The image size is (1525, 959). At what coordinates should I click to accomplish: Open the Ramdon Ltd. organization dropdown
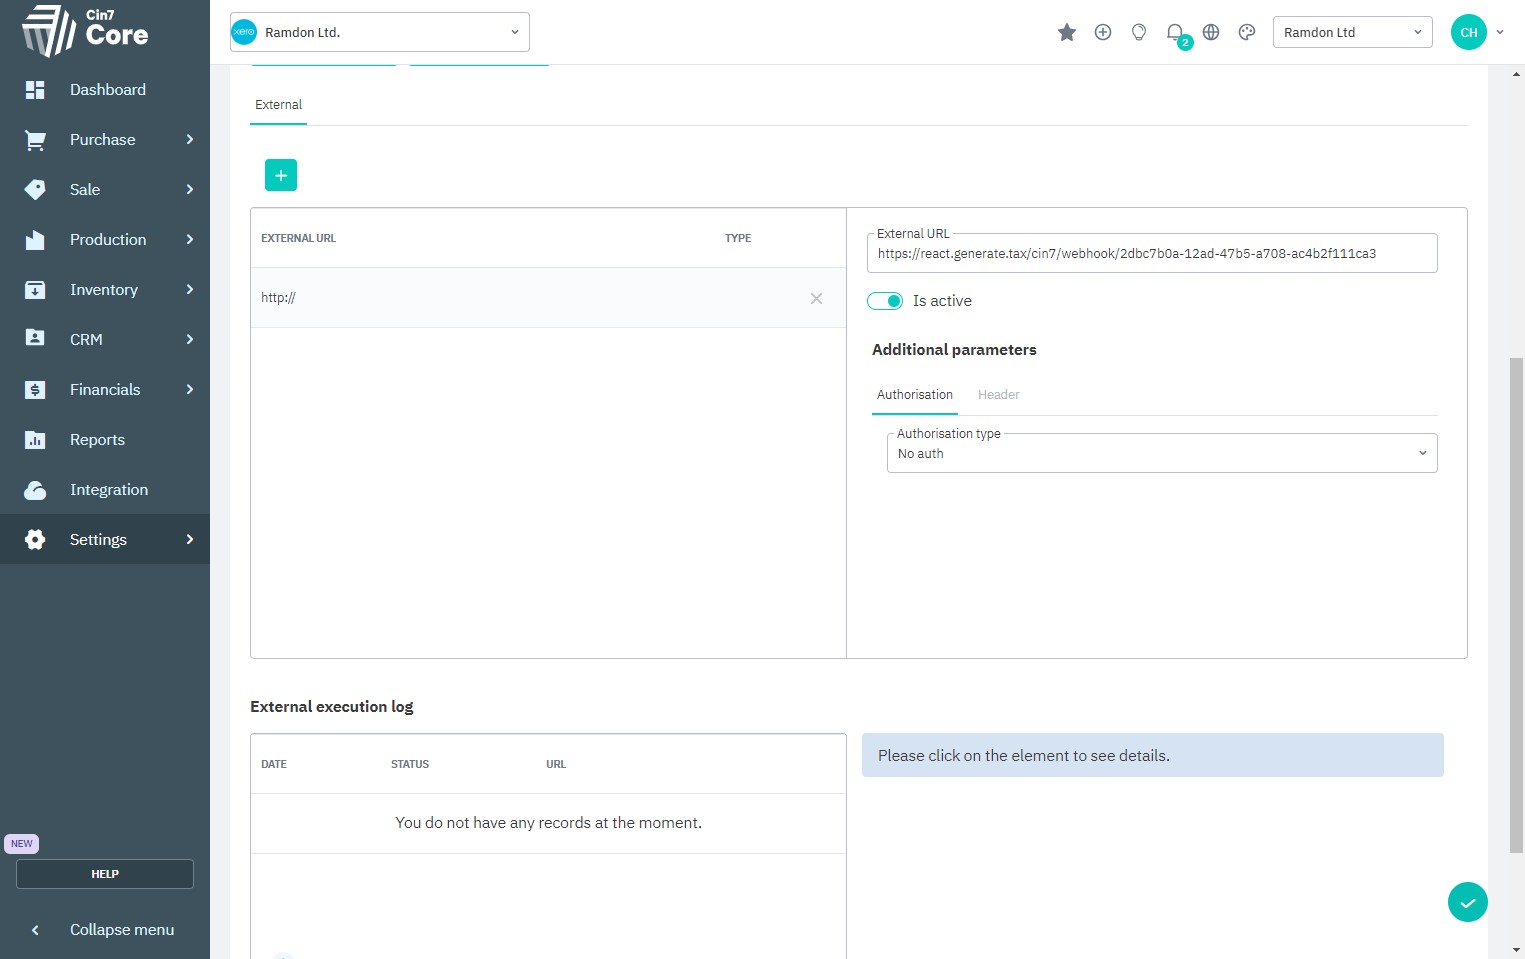tap(380, 33)
